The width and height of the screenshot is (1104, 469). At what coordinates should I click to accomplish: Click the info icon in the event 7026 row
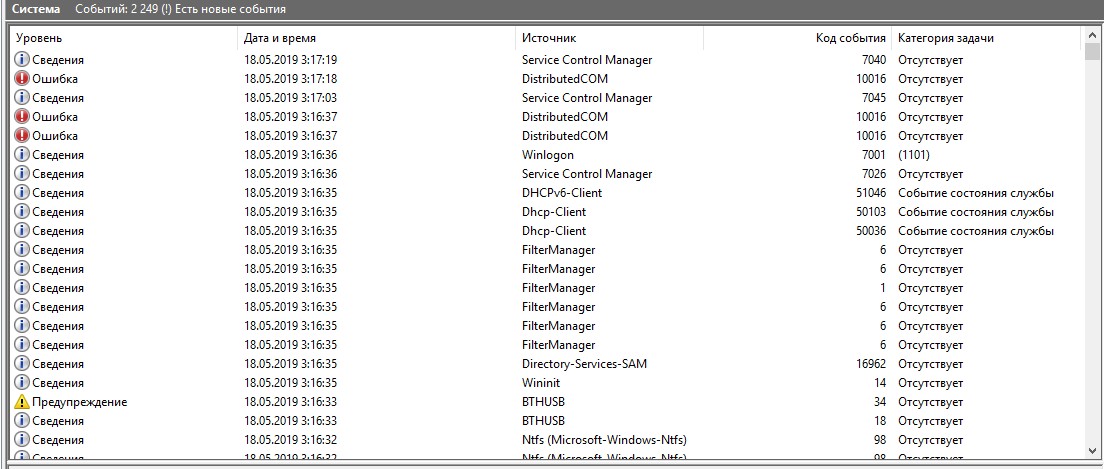[x=23, y=174]
